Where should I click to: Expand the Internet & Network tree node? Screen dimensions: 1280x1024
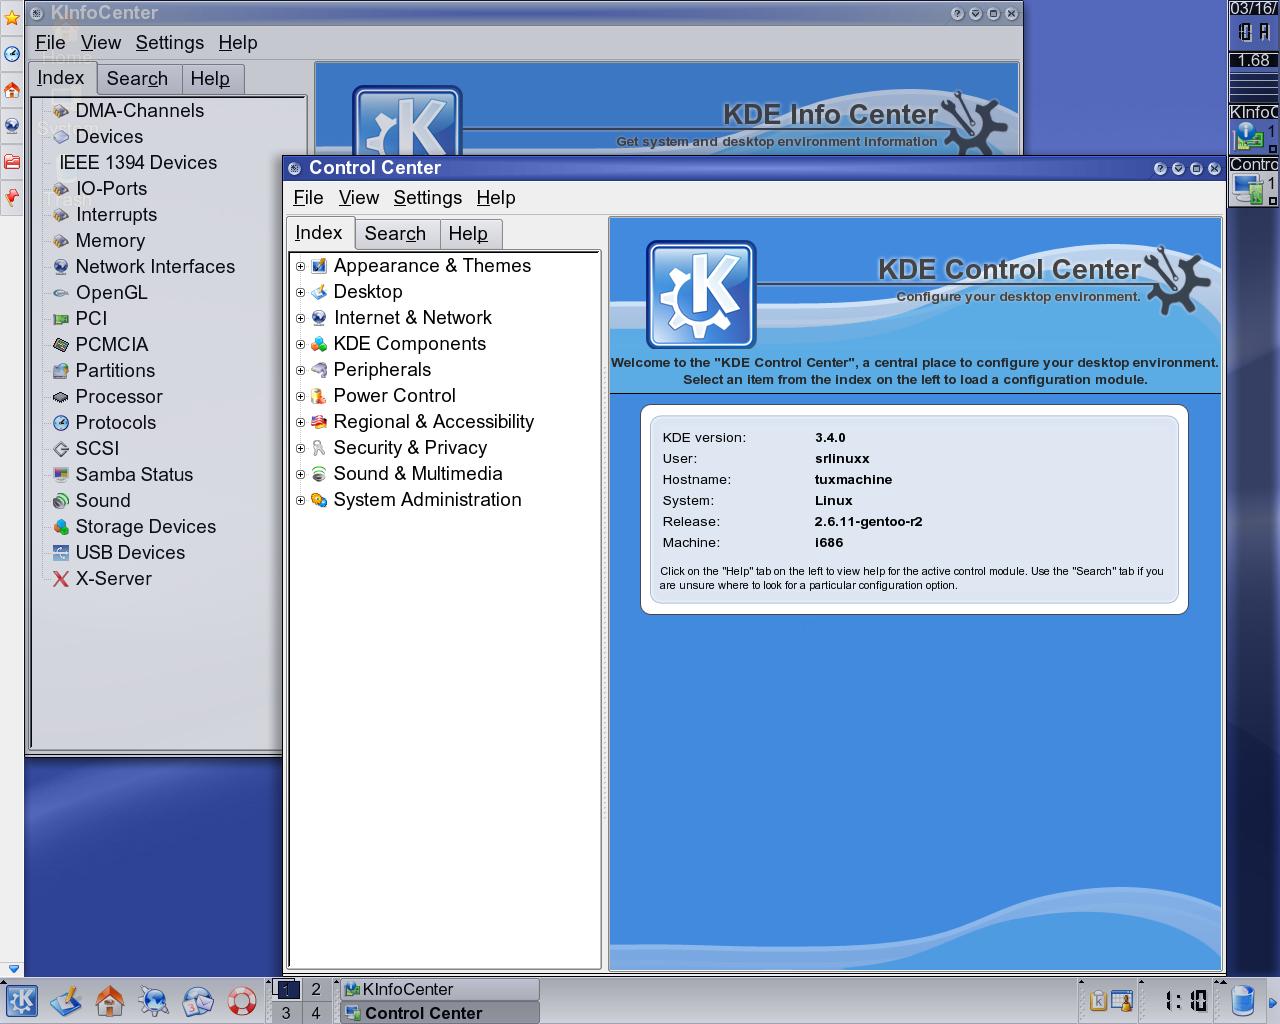click(300, 318)
